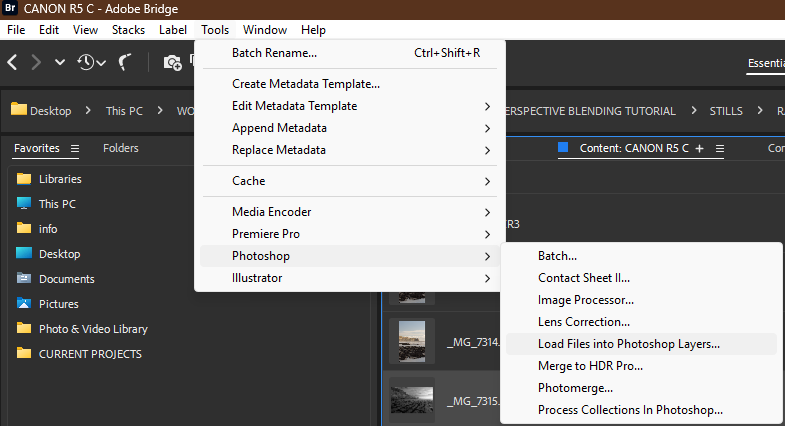Expand chevron after STILLS breadcrumb
This screenshot has height=426, width=785.
pyautogui.click(x=760, y=110)
